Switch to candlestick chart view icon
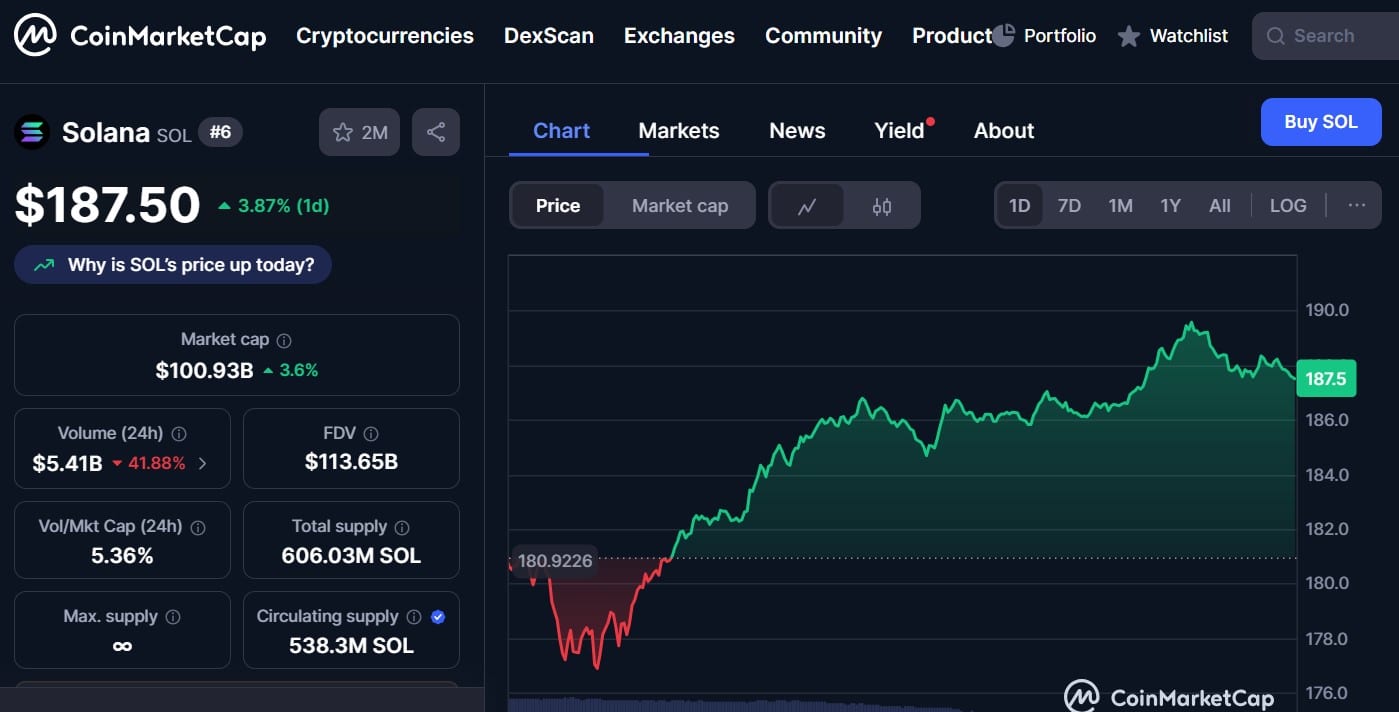 coord(881,206)
